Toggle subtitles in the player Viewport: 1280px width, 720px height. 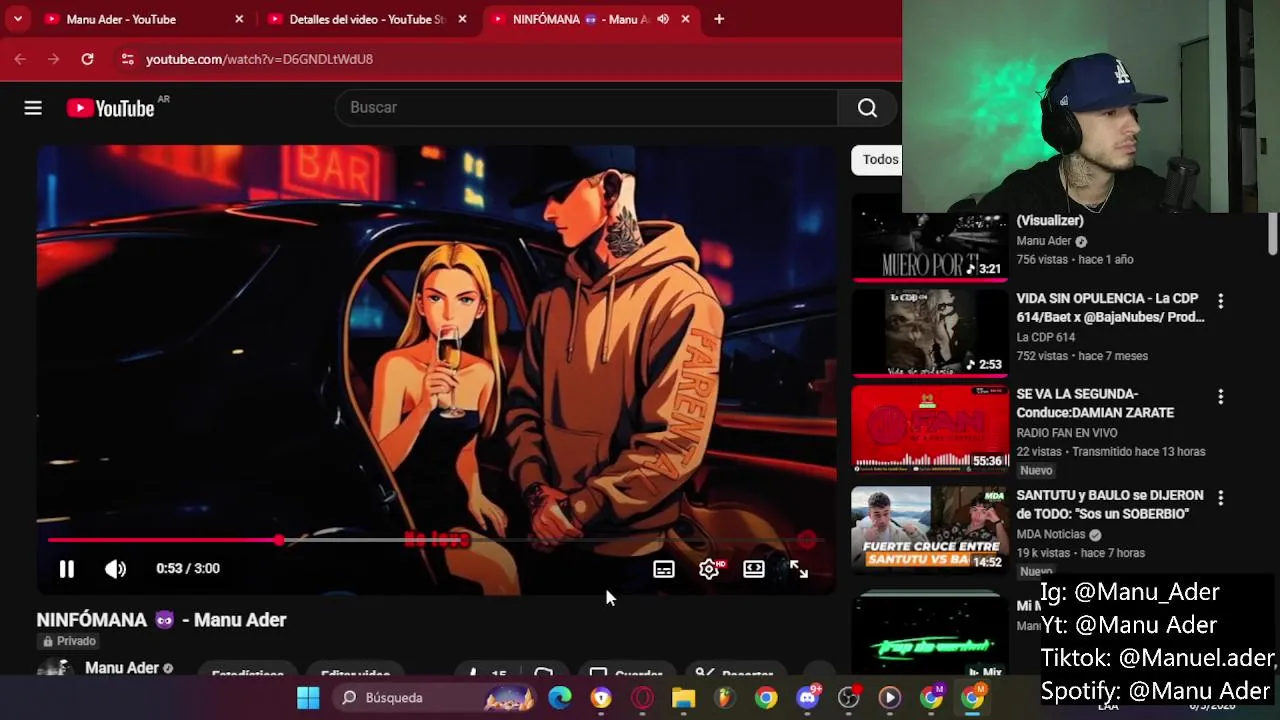[x=664, y=569]
